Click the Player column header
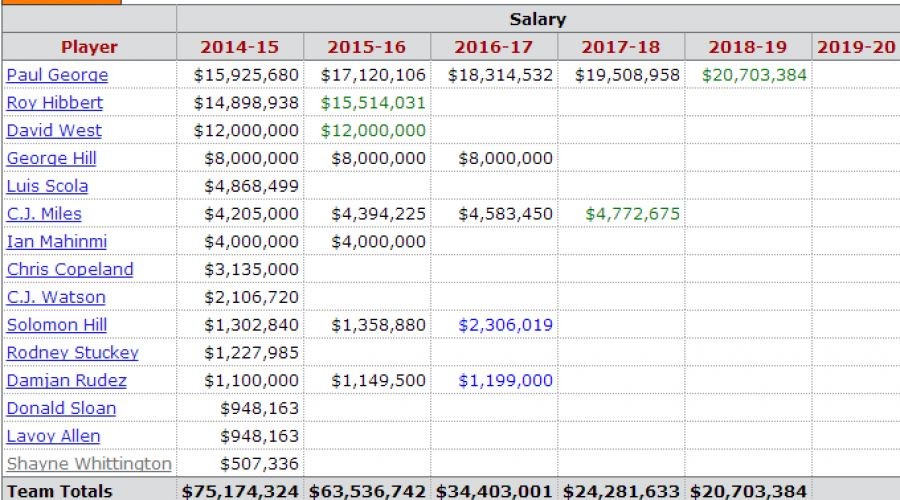The width and height of the screenshot is (900, 500). [x=89, y=47]
